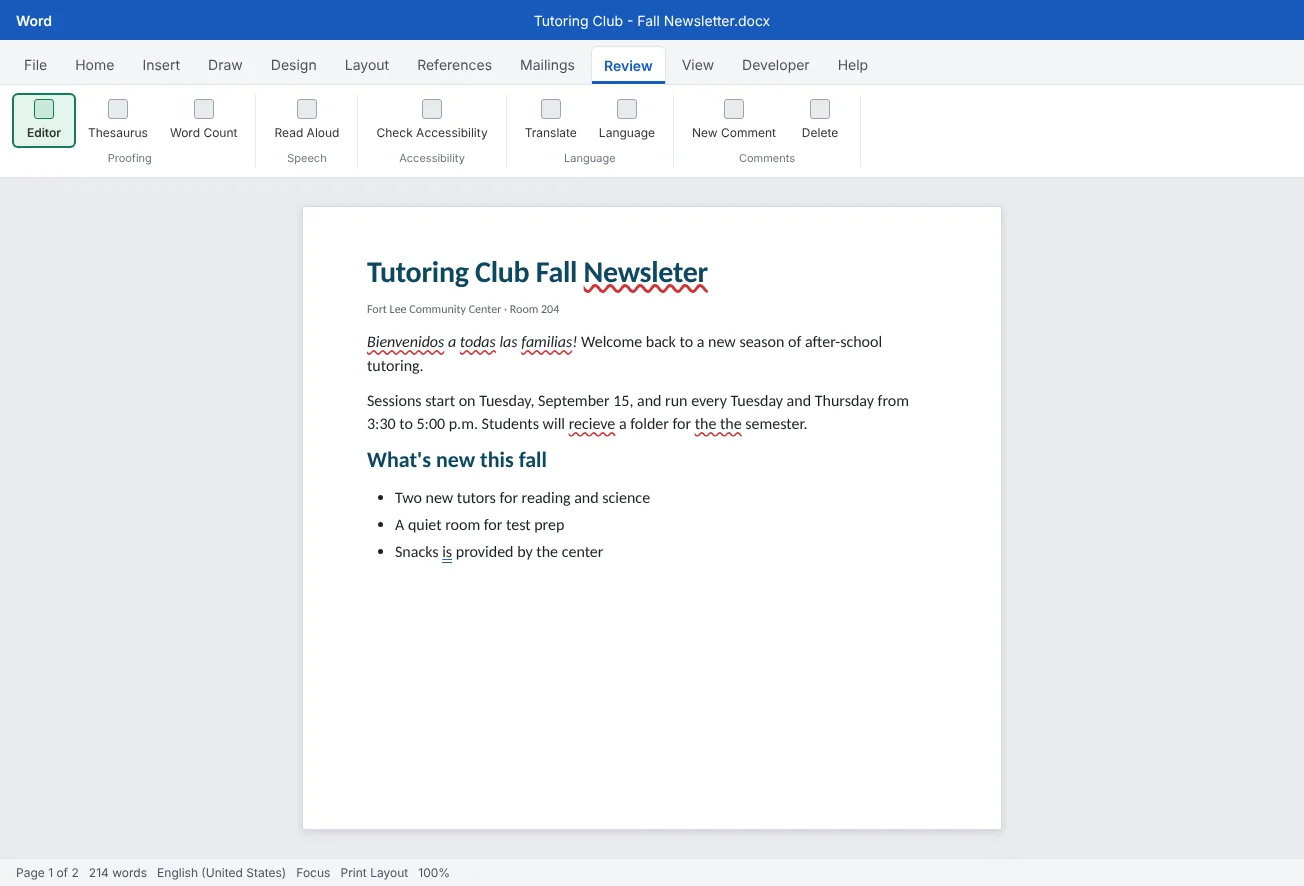This screenshot has width=1304, height=886.
Task: Click the underlined 'is' in Snacks bullet
Action: click(x=447, y=552)
